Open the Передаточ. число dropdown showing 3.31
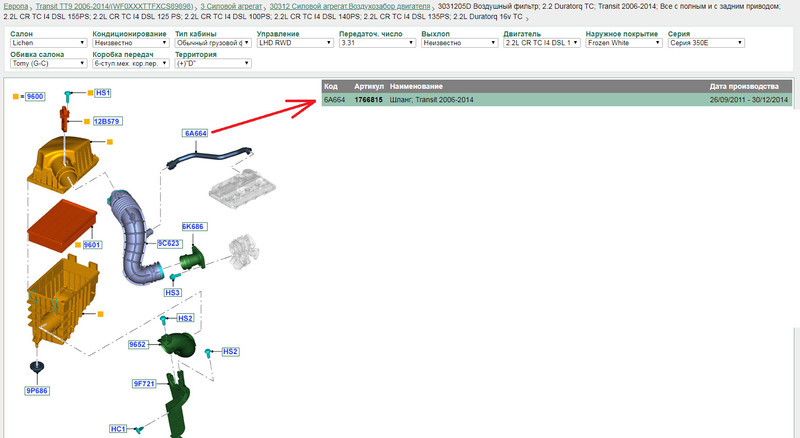 (374, 44)
